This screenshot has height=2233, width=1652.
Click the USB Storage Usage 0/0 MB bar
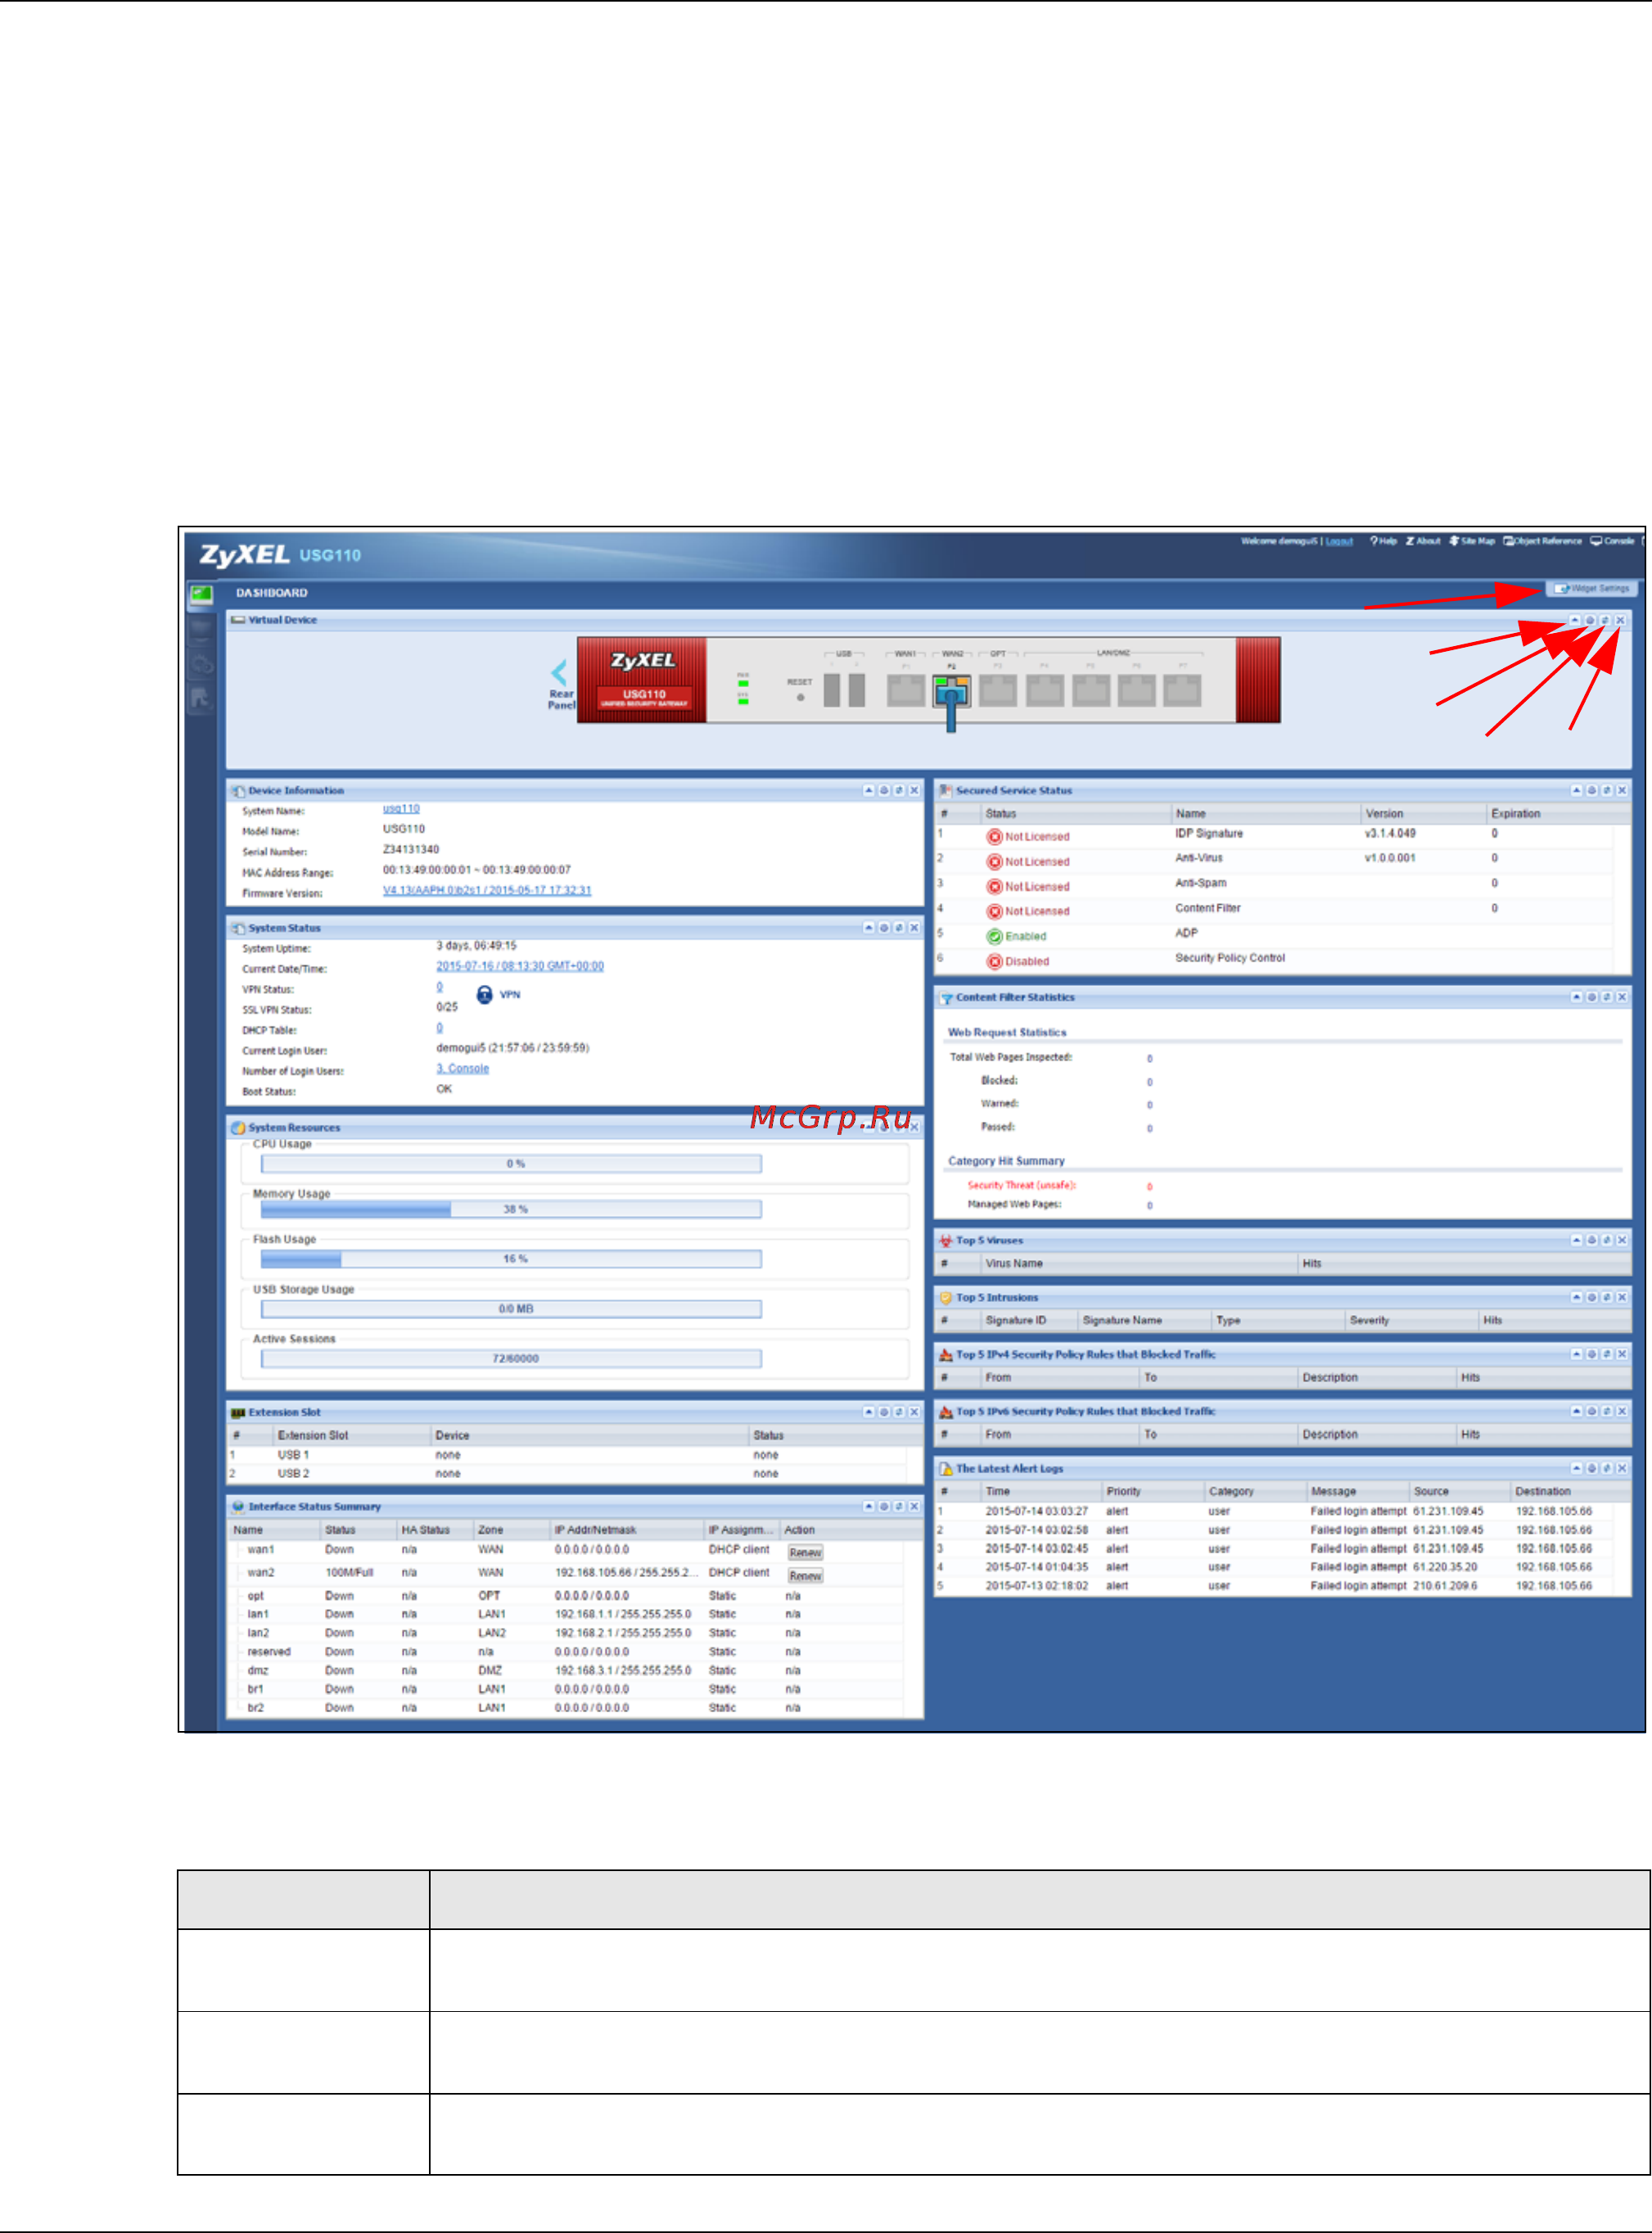coord(511,1309)
